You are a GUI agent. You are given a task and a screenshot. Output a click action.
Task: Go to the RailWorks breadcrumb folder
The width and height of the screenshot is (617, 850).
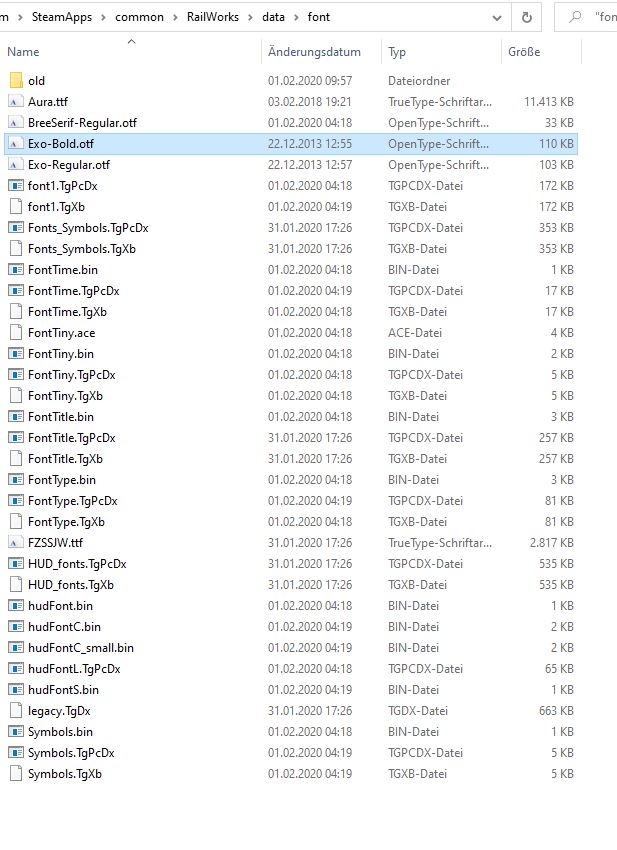[x=213, y=17]
